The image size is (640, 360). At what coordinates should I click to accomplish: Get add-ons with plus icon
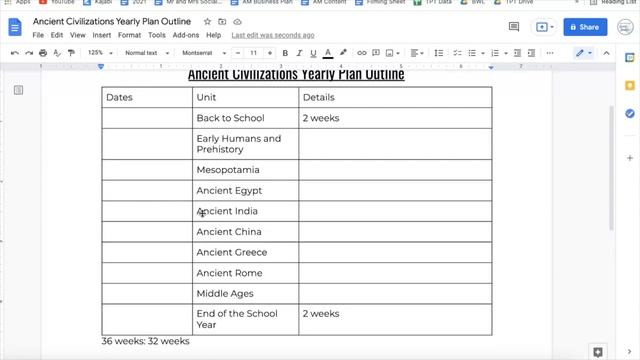coord(630,158)
